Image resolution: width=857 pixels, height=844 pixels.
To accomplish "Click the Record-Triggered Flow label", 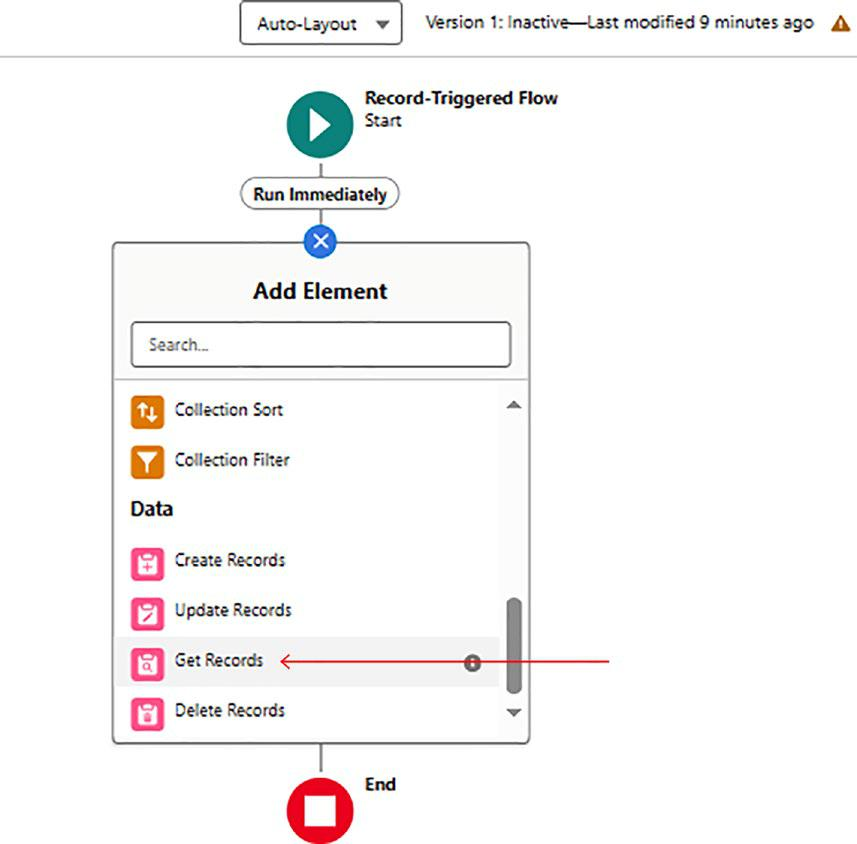I will coord(461,98).
